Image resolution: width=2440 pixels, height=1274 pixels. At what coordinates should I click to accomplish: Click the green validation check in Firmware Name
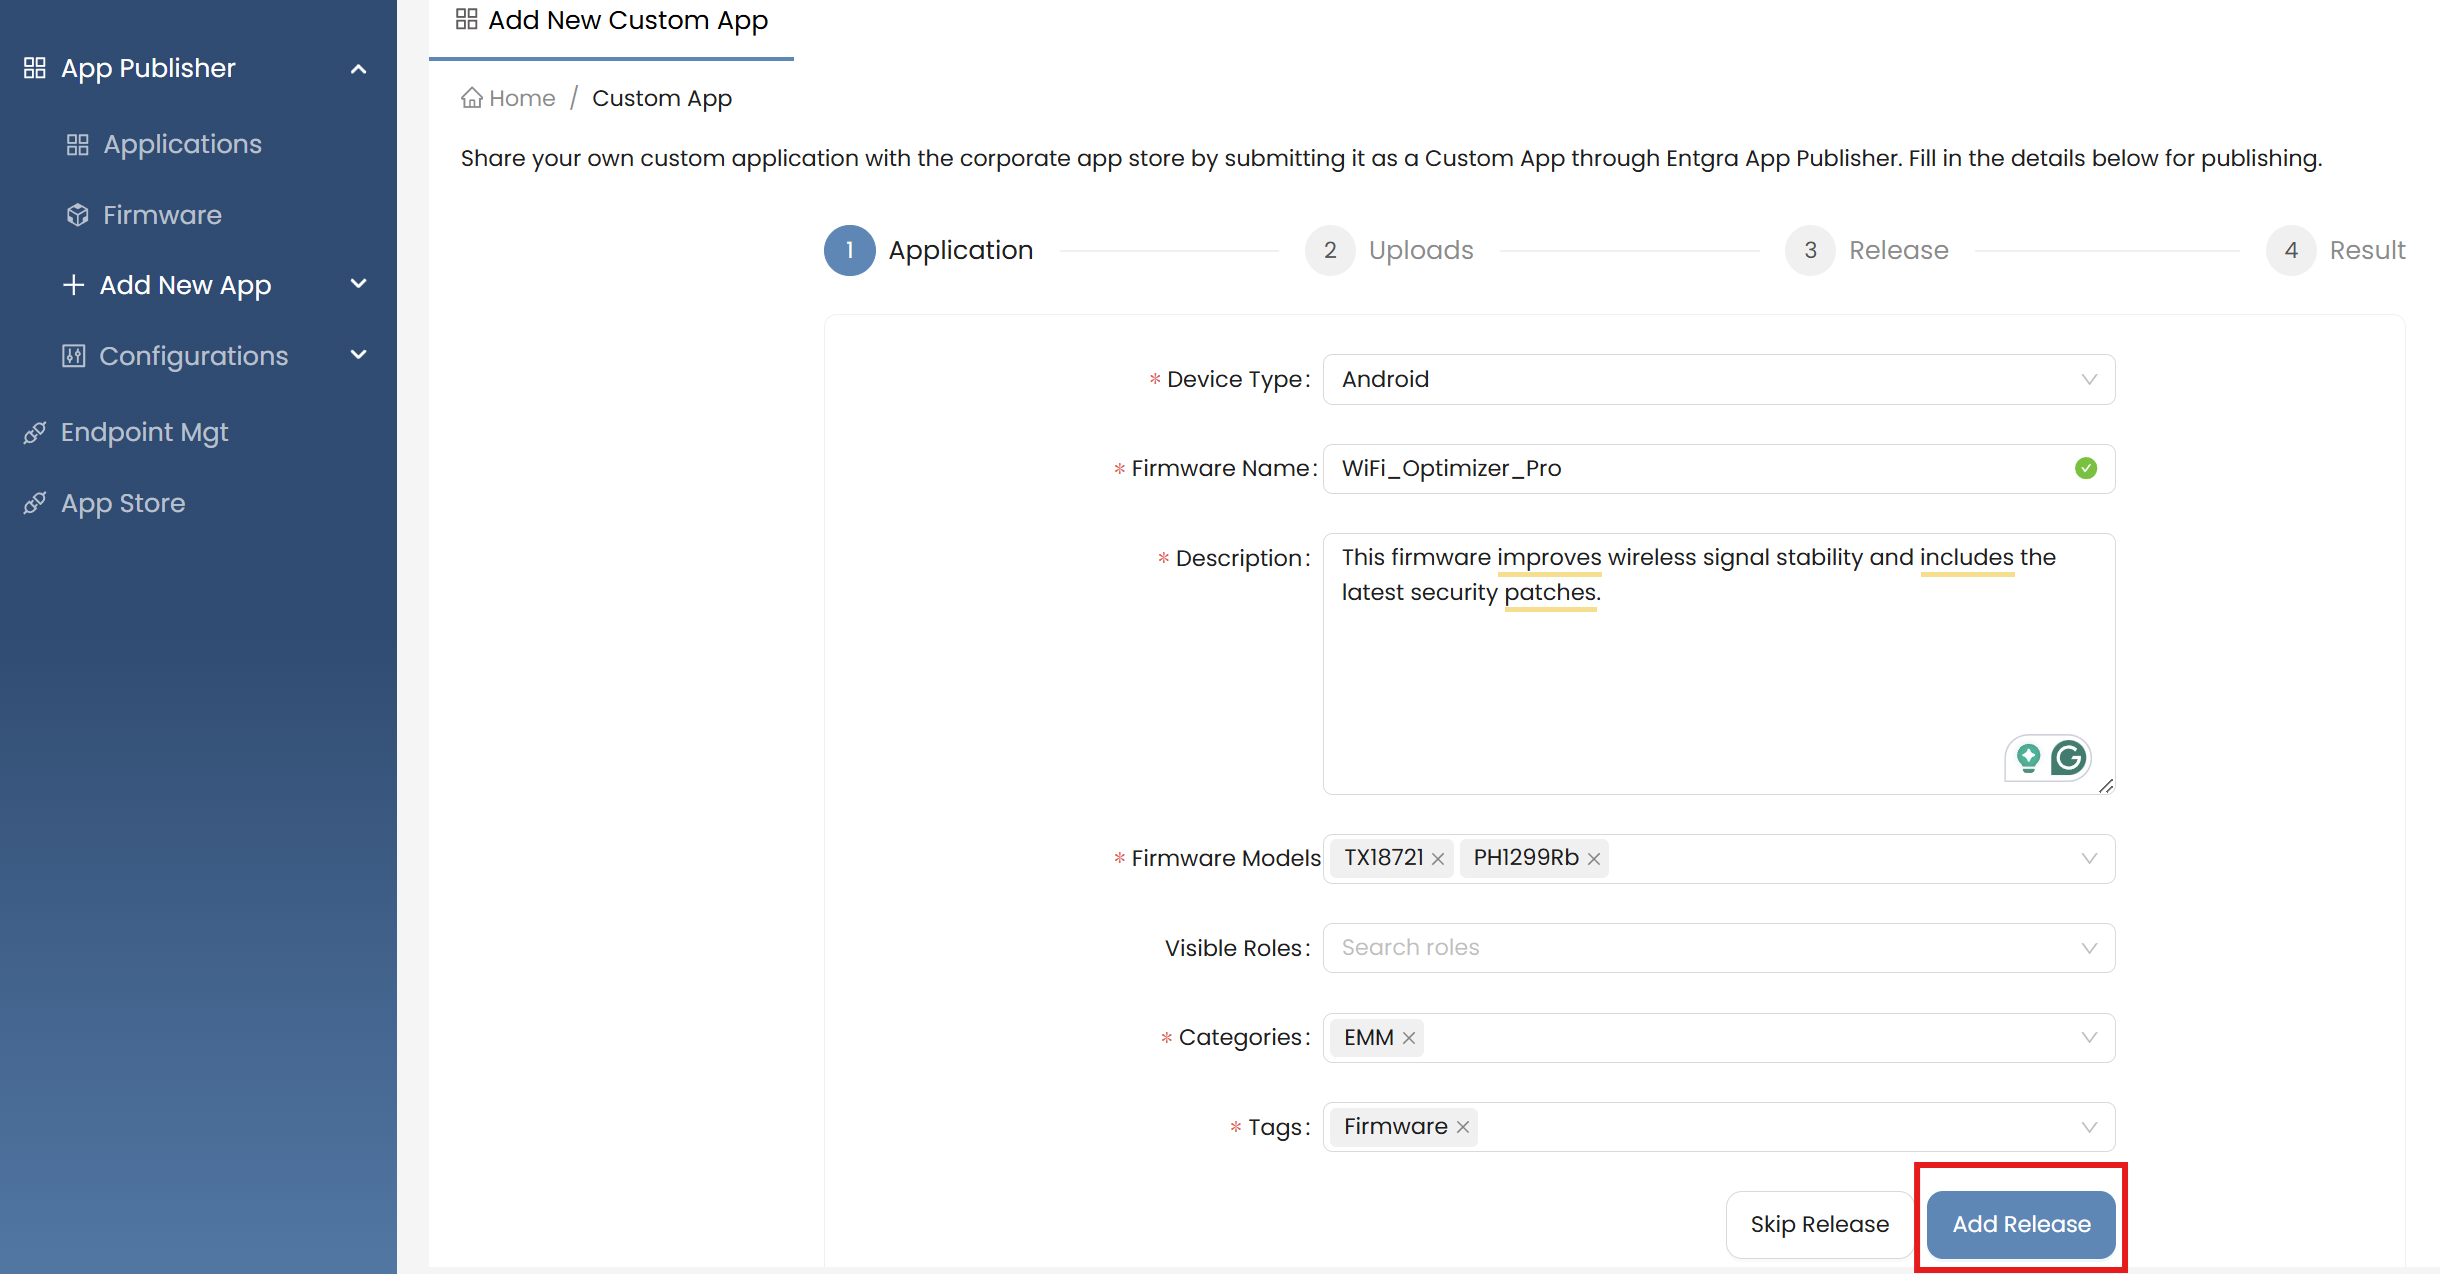[2086, 468]
